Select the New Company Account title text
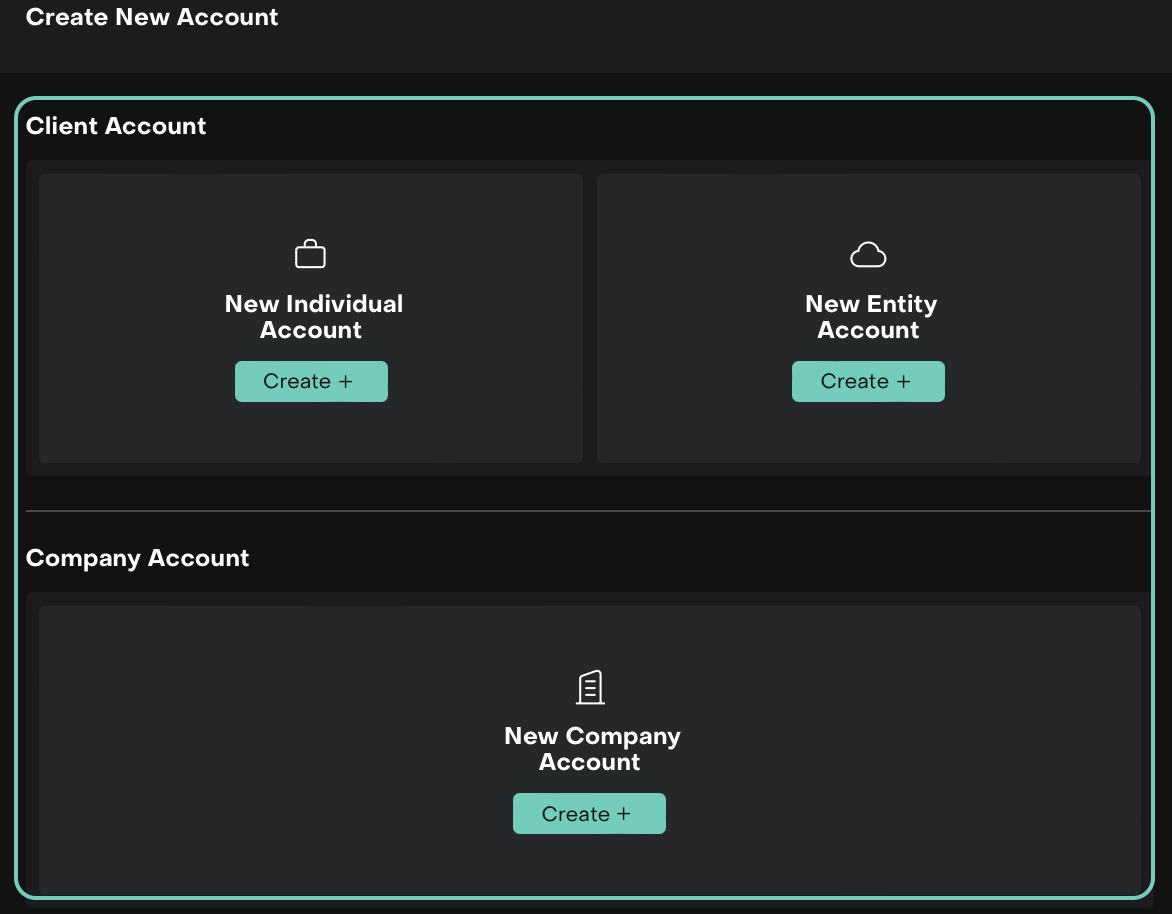 [x=591, y=749]
